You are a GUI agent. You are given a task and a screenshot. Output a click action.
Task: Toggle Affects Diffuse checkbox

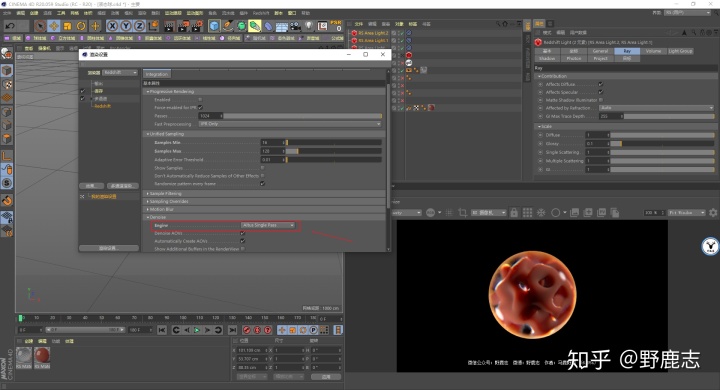[x=601, y=84]
